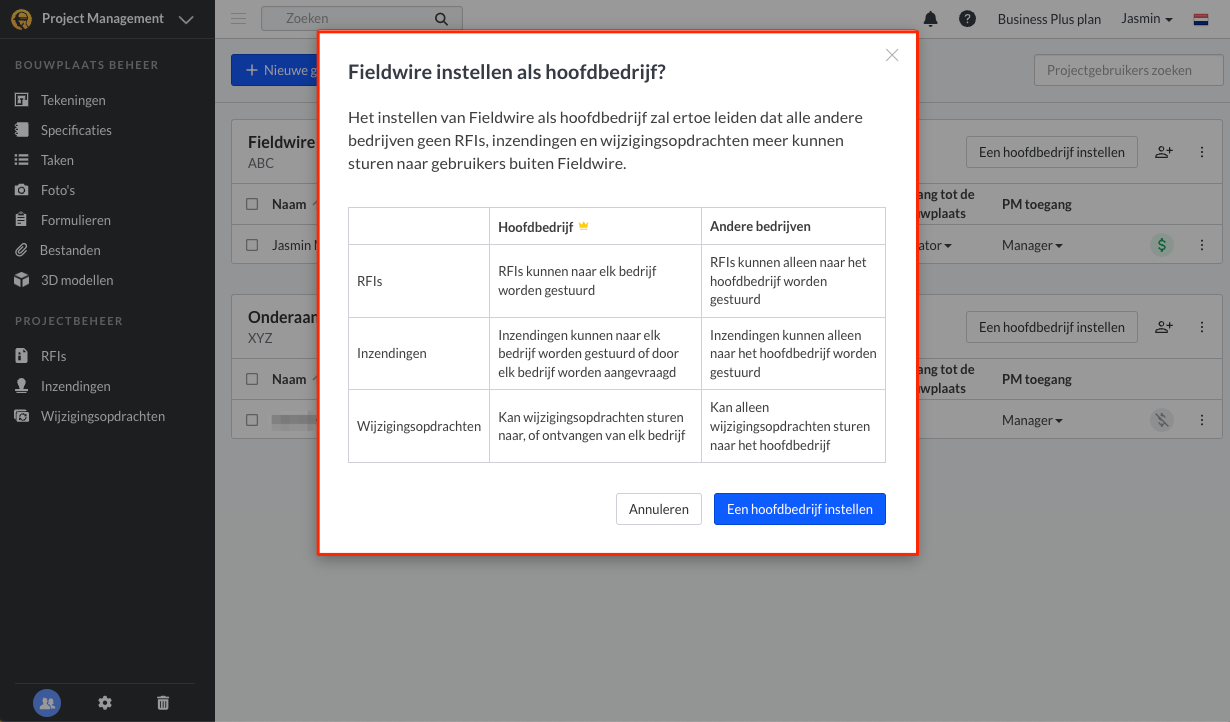Click the Wijzigingsopdrachten sidebar icon

point(21,416)
